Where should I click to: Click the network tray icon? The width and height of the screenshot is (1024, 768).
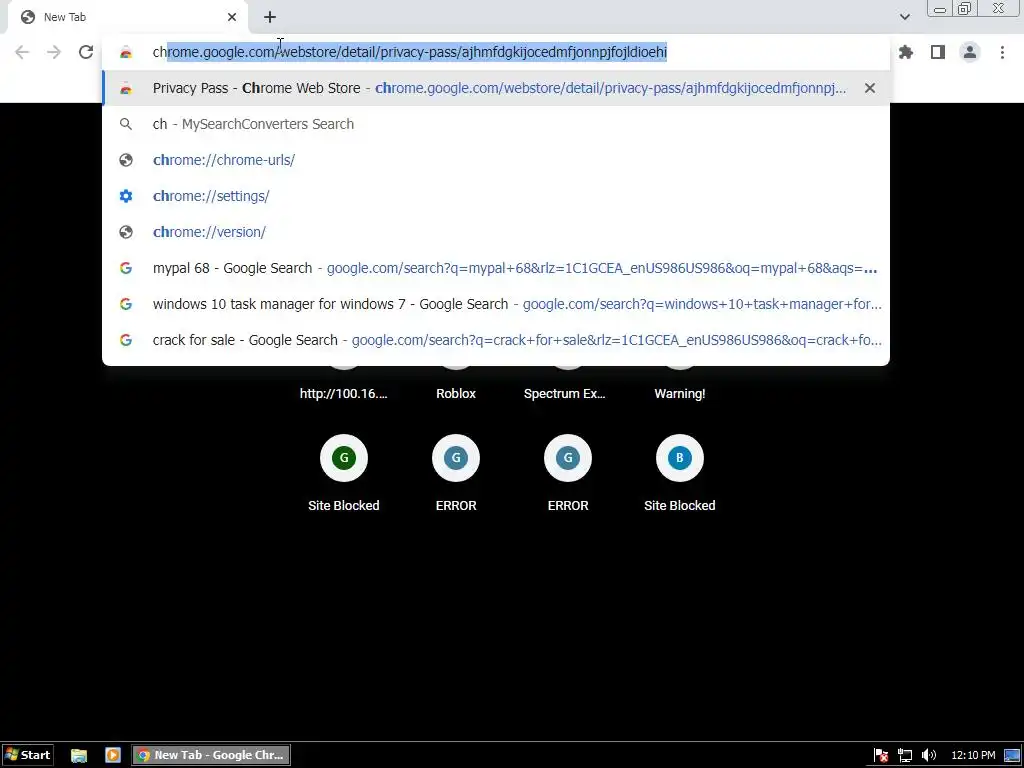click(904, 756)
